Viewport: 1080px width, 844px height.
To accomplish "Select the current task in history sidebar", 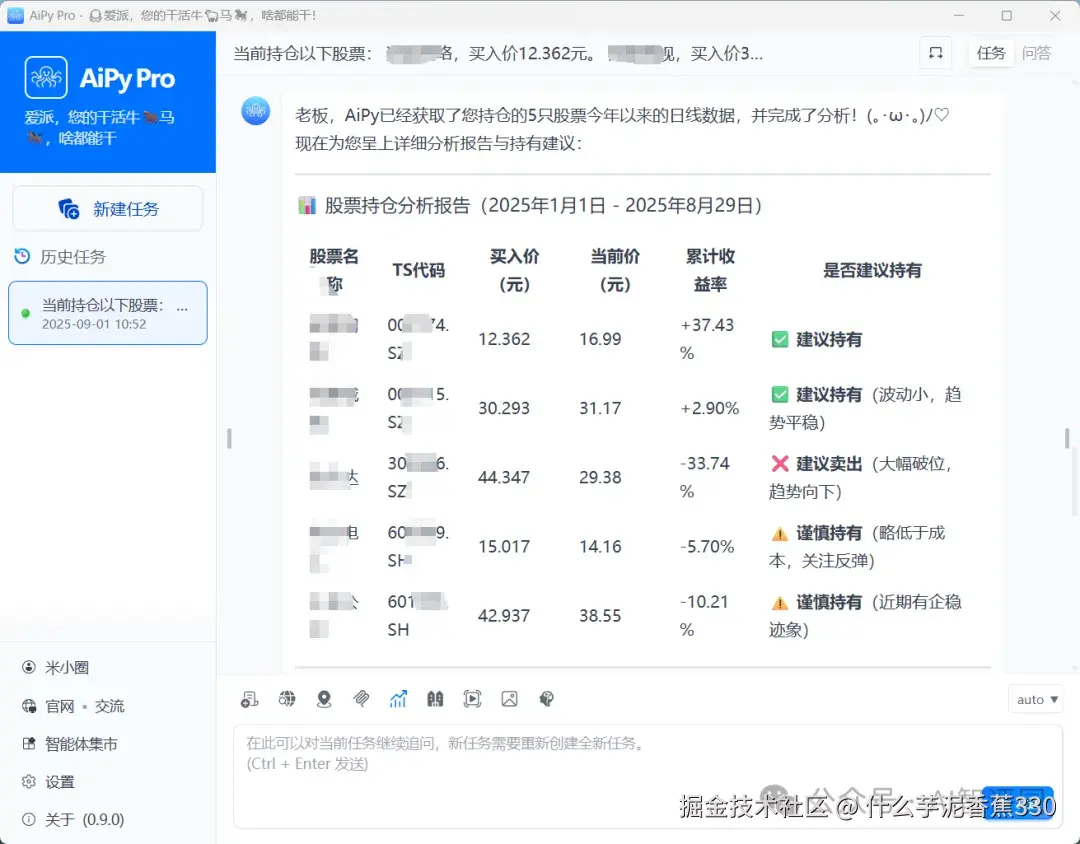I will (107, 312).
